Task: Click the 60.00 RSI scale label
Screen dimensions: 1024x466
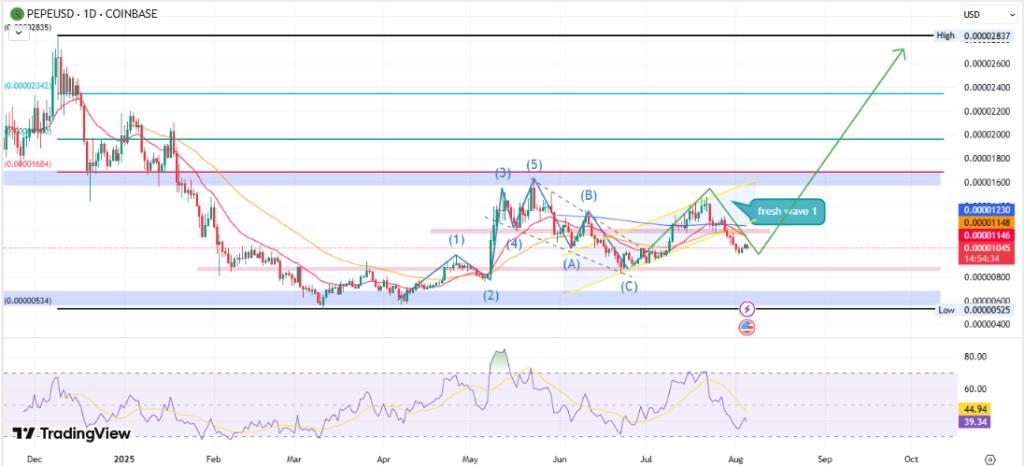Action: pyautogui.click(x=974, y=389)
